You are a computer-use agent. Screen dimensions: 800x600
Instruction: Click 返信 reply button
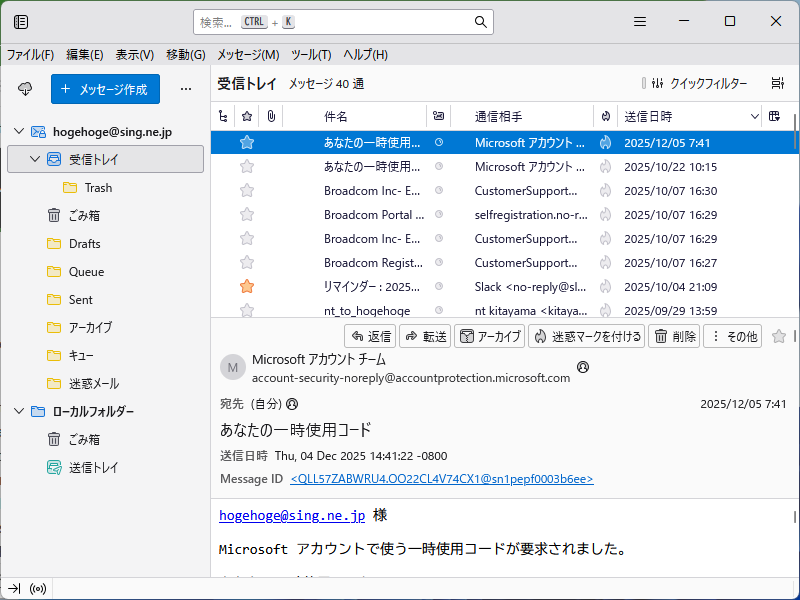(x=370, y=336)
